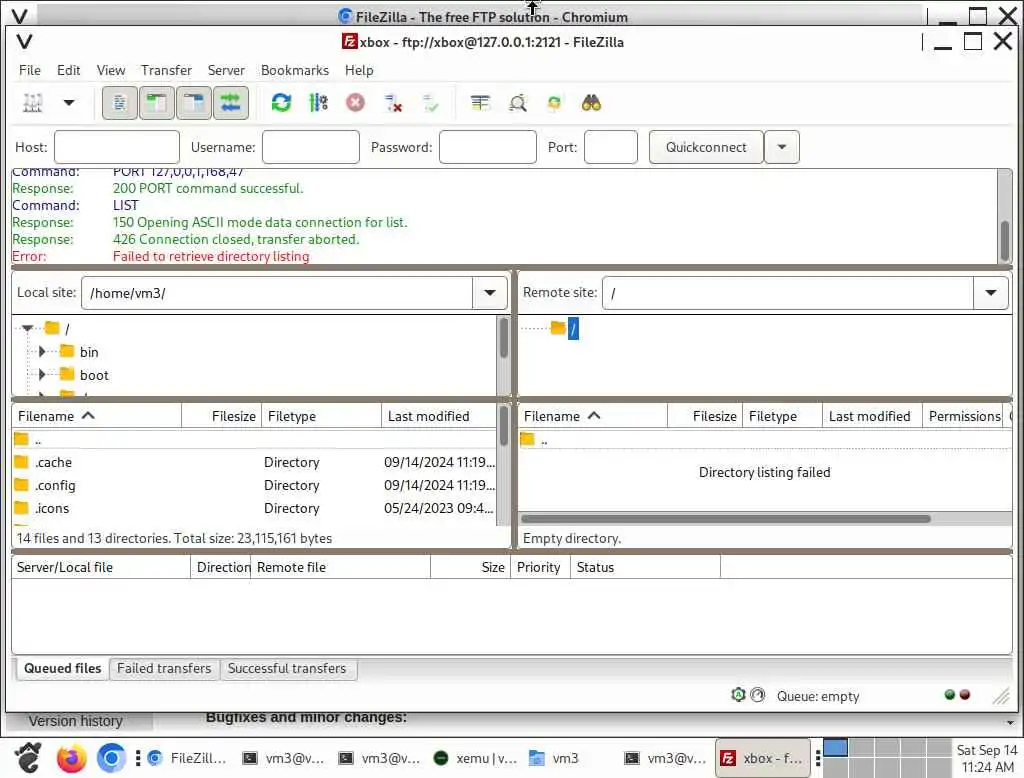Expand the bin folder in tree
1024x778 pixels.
click(x=42, y=352)
